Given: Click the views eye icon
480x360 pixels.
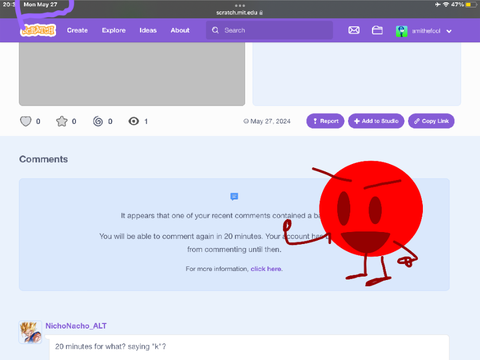Looking at the screenshot, I should coord(134,121).
